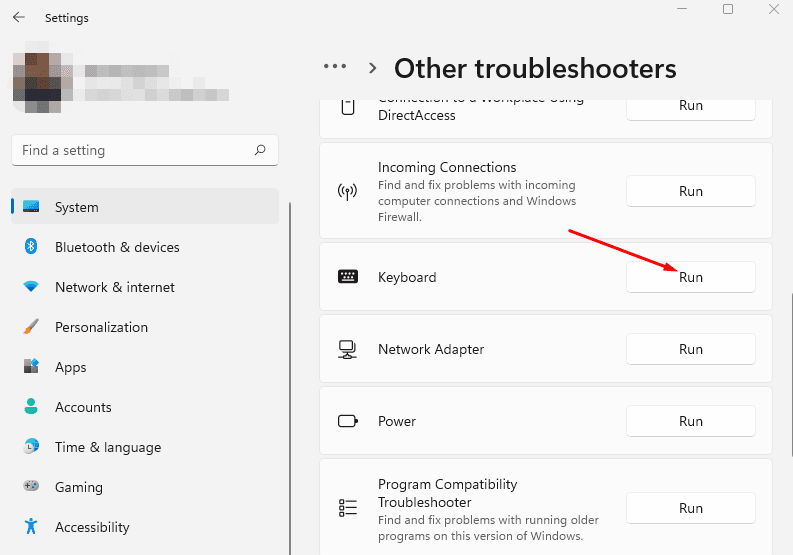Minimize the Settings window
This screenshot has height=555, width=793.
(682, 9)
